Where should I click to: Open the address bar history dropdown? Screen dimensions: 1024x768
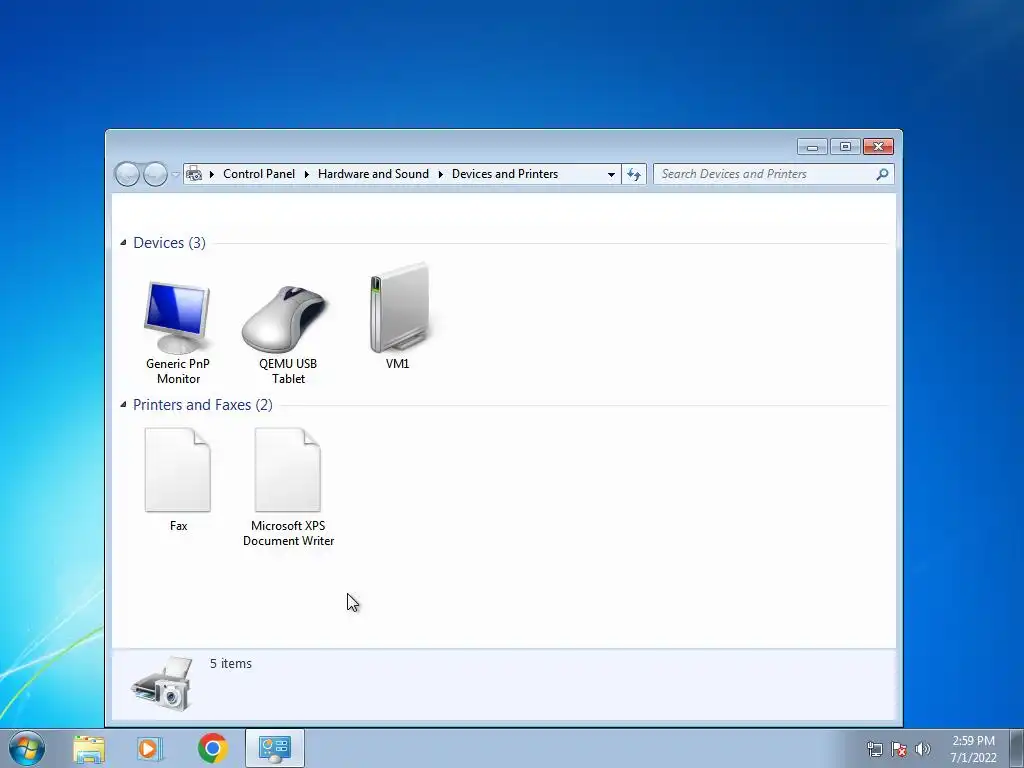tap(611, 174)
